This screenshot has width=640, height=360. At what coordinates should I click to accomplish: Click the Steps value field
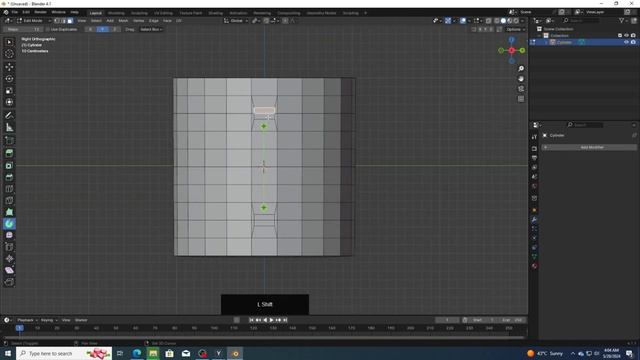[23, 29]
